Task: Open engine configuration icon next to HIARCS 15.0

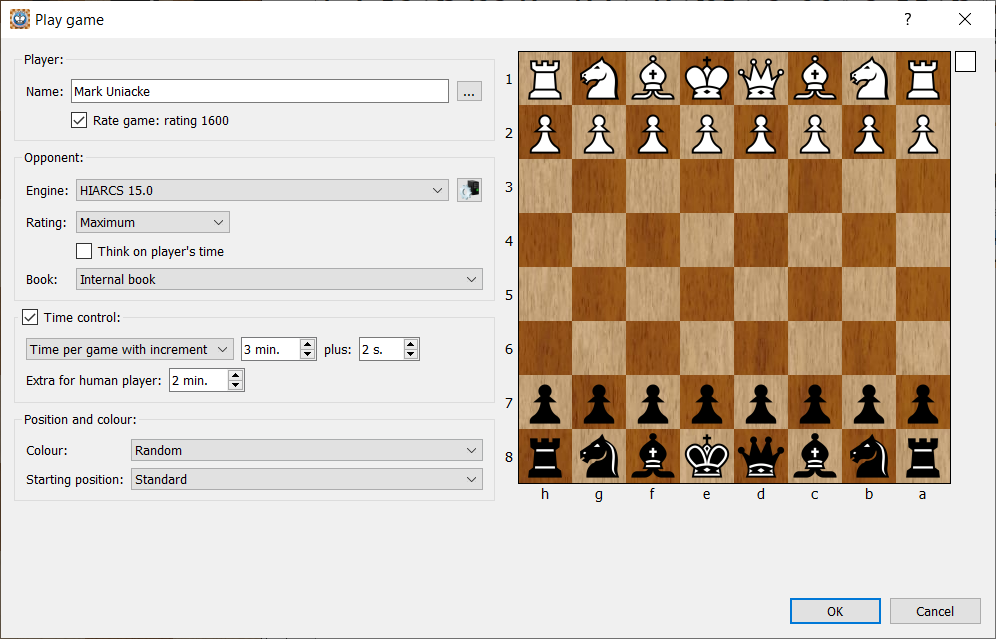Action: point(469,191)
